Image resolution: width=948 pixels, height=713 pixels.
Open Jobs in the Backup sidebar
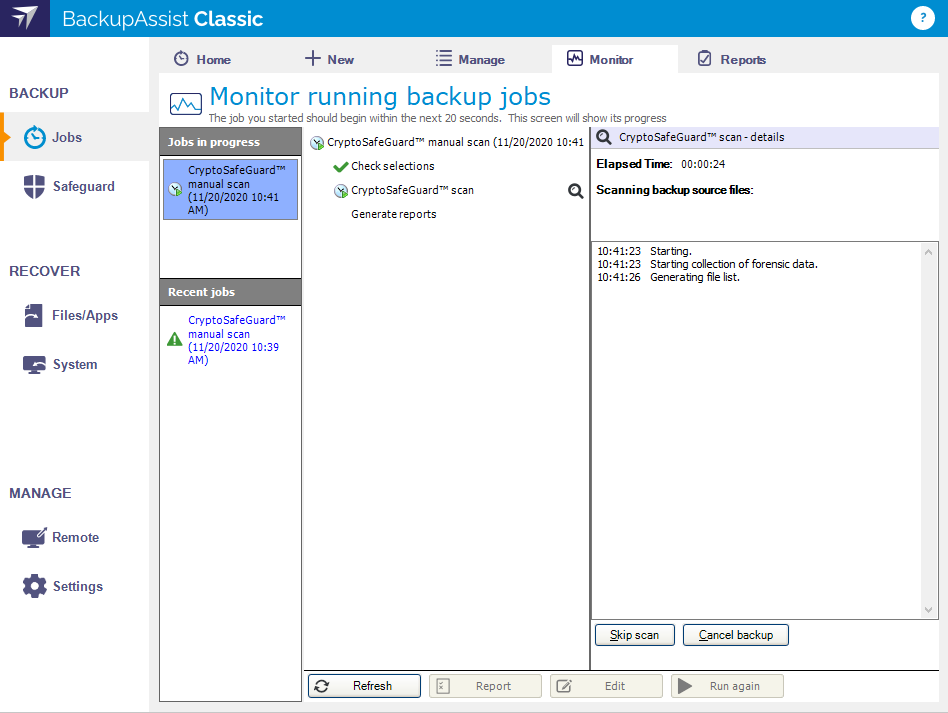pyautogui.click(x=75, y=137)
